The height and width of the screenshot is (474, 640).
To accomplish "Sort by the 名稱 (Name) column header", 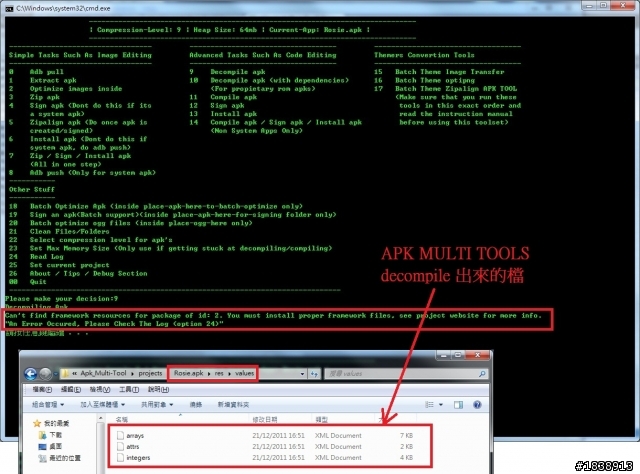I will (122, 419).
